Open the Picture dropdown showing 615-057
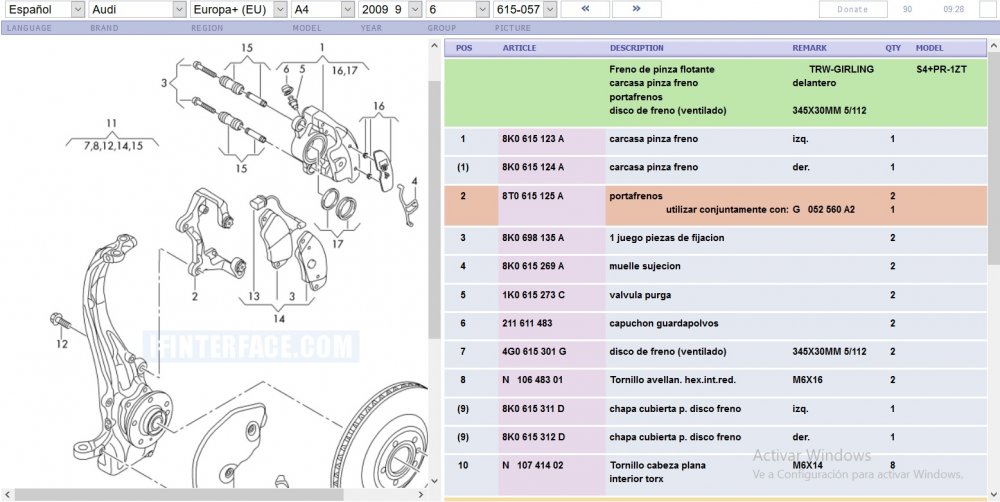 click(524, 9)
